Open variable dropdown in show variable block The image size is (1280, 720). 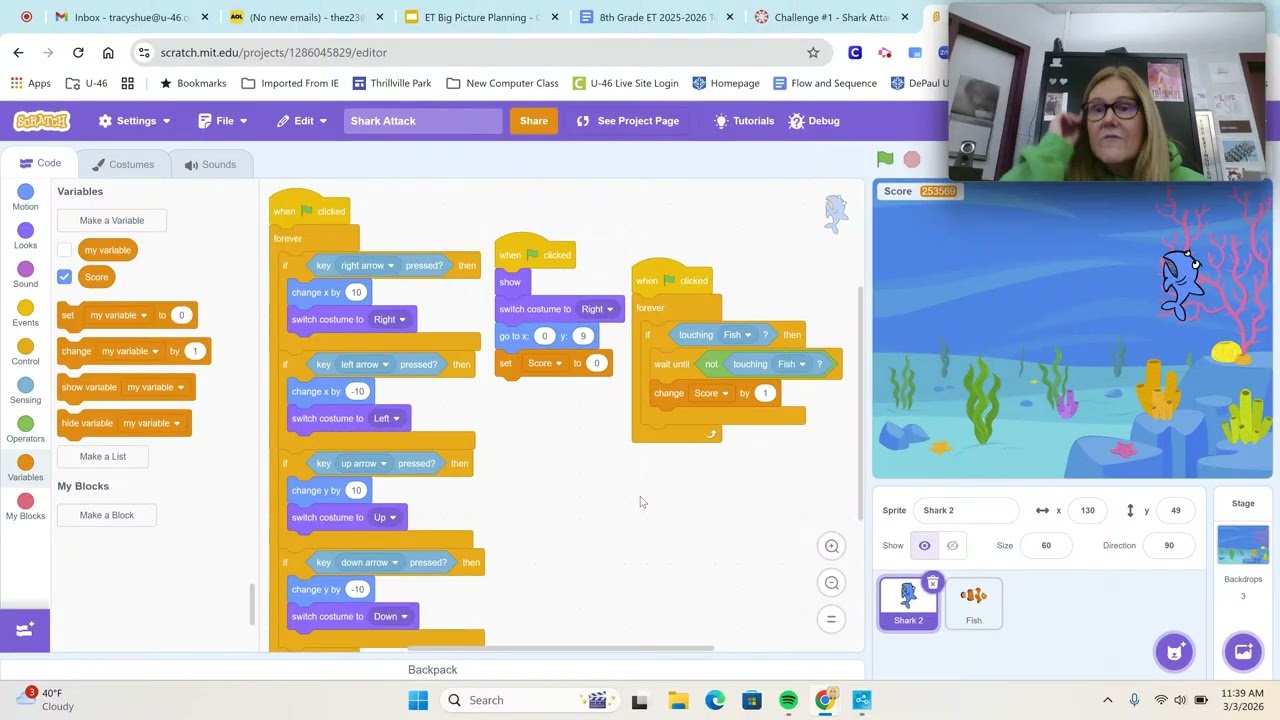[155, 387]
